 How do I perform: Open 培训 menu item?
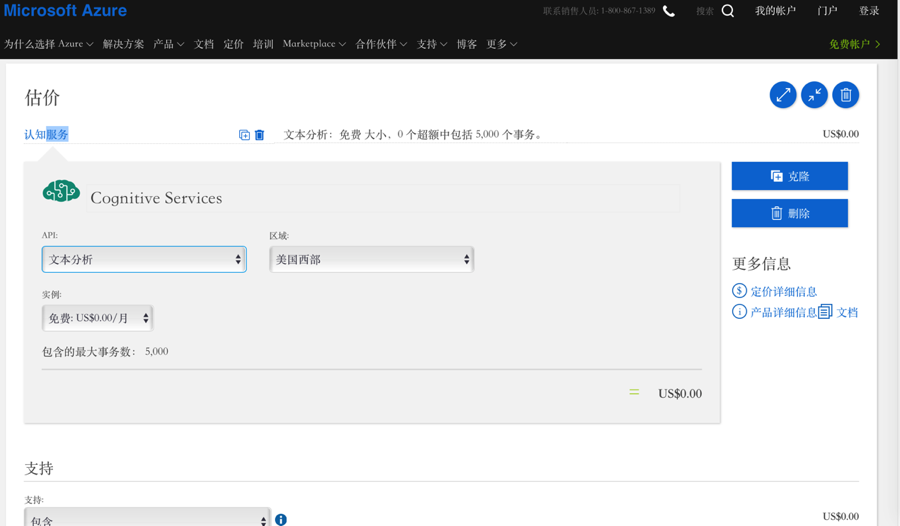coord(263,44)
